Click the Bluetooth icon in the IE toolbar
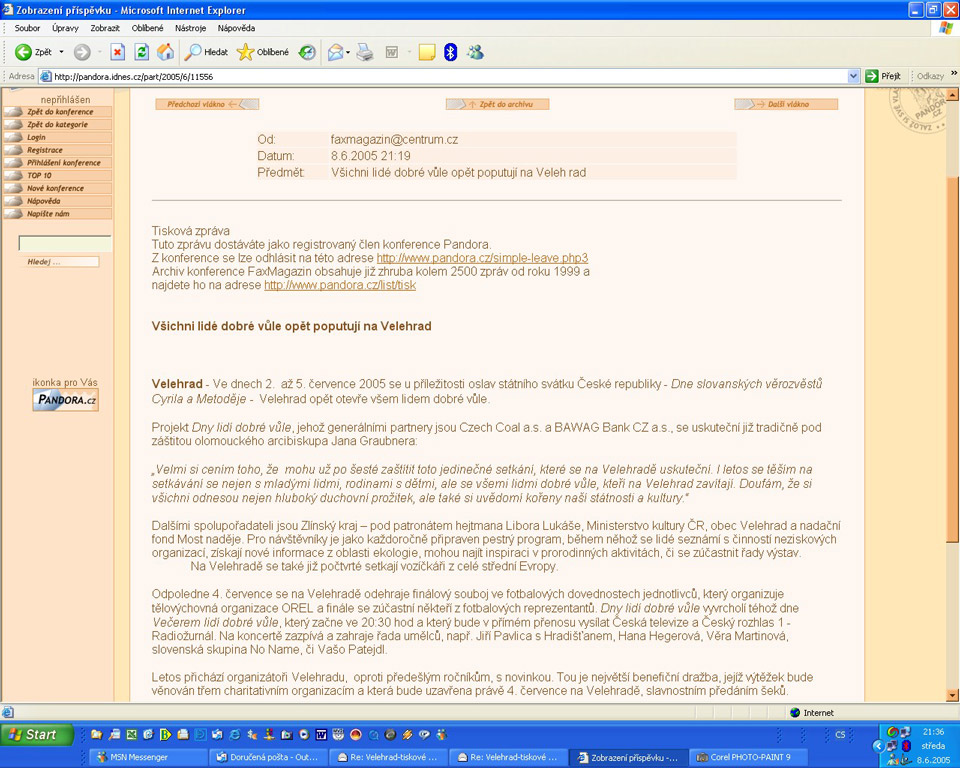 click(x=451, y=53)
